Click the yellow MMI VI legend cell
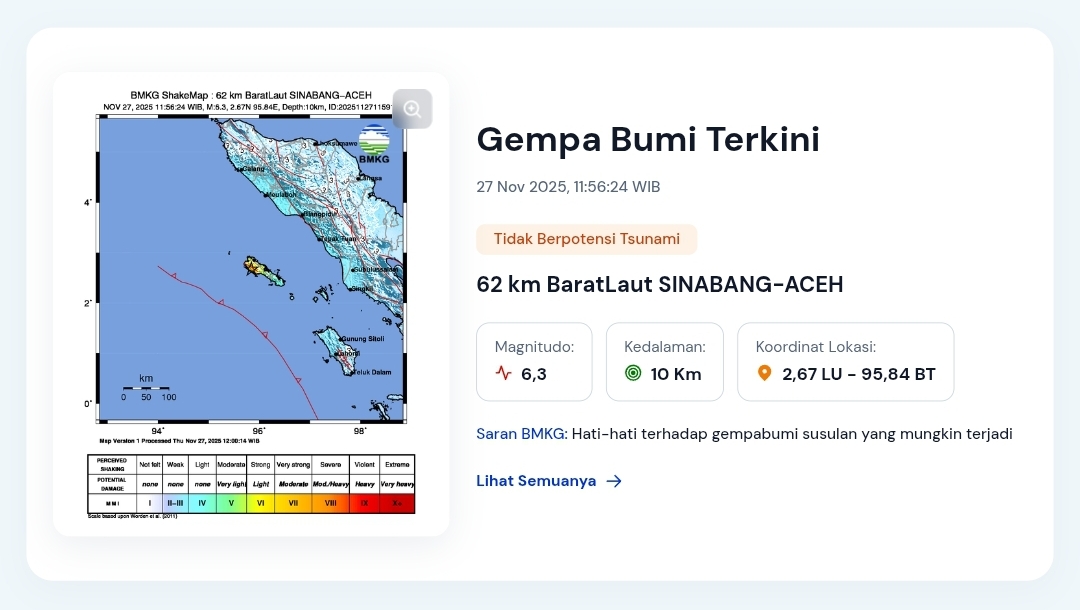Viewport: 1080px width, 610px height. 261,503
